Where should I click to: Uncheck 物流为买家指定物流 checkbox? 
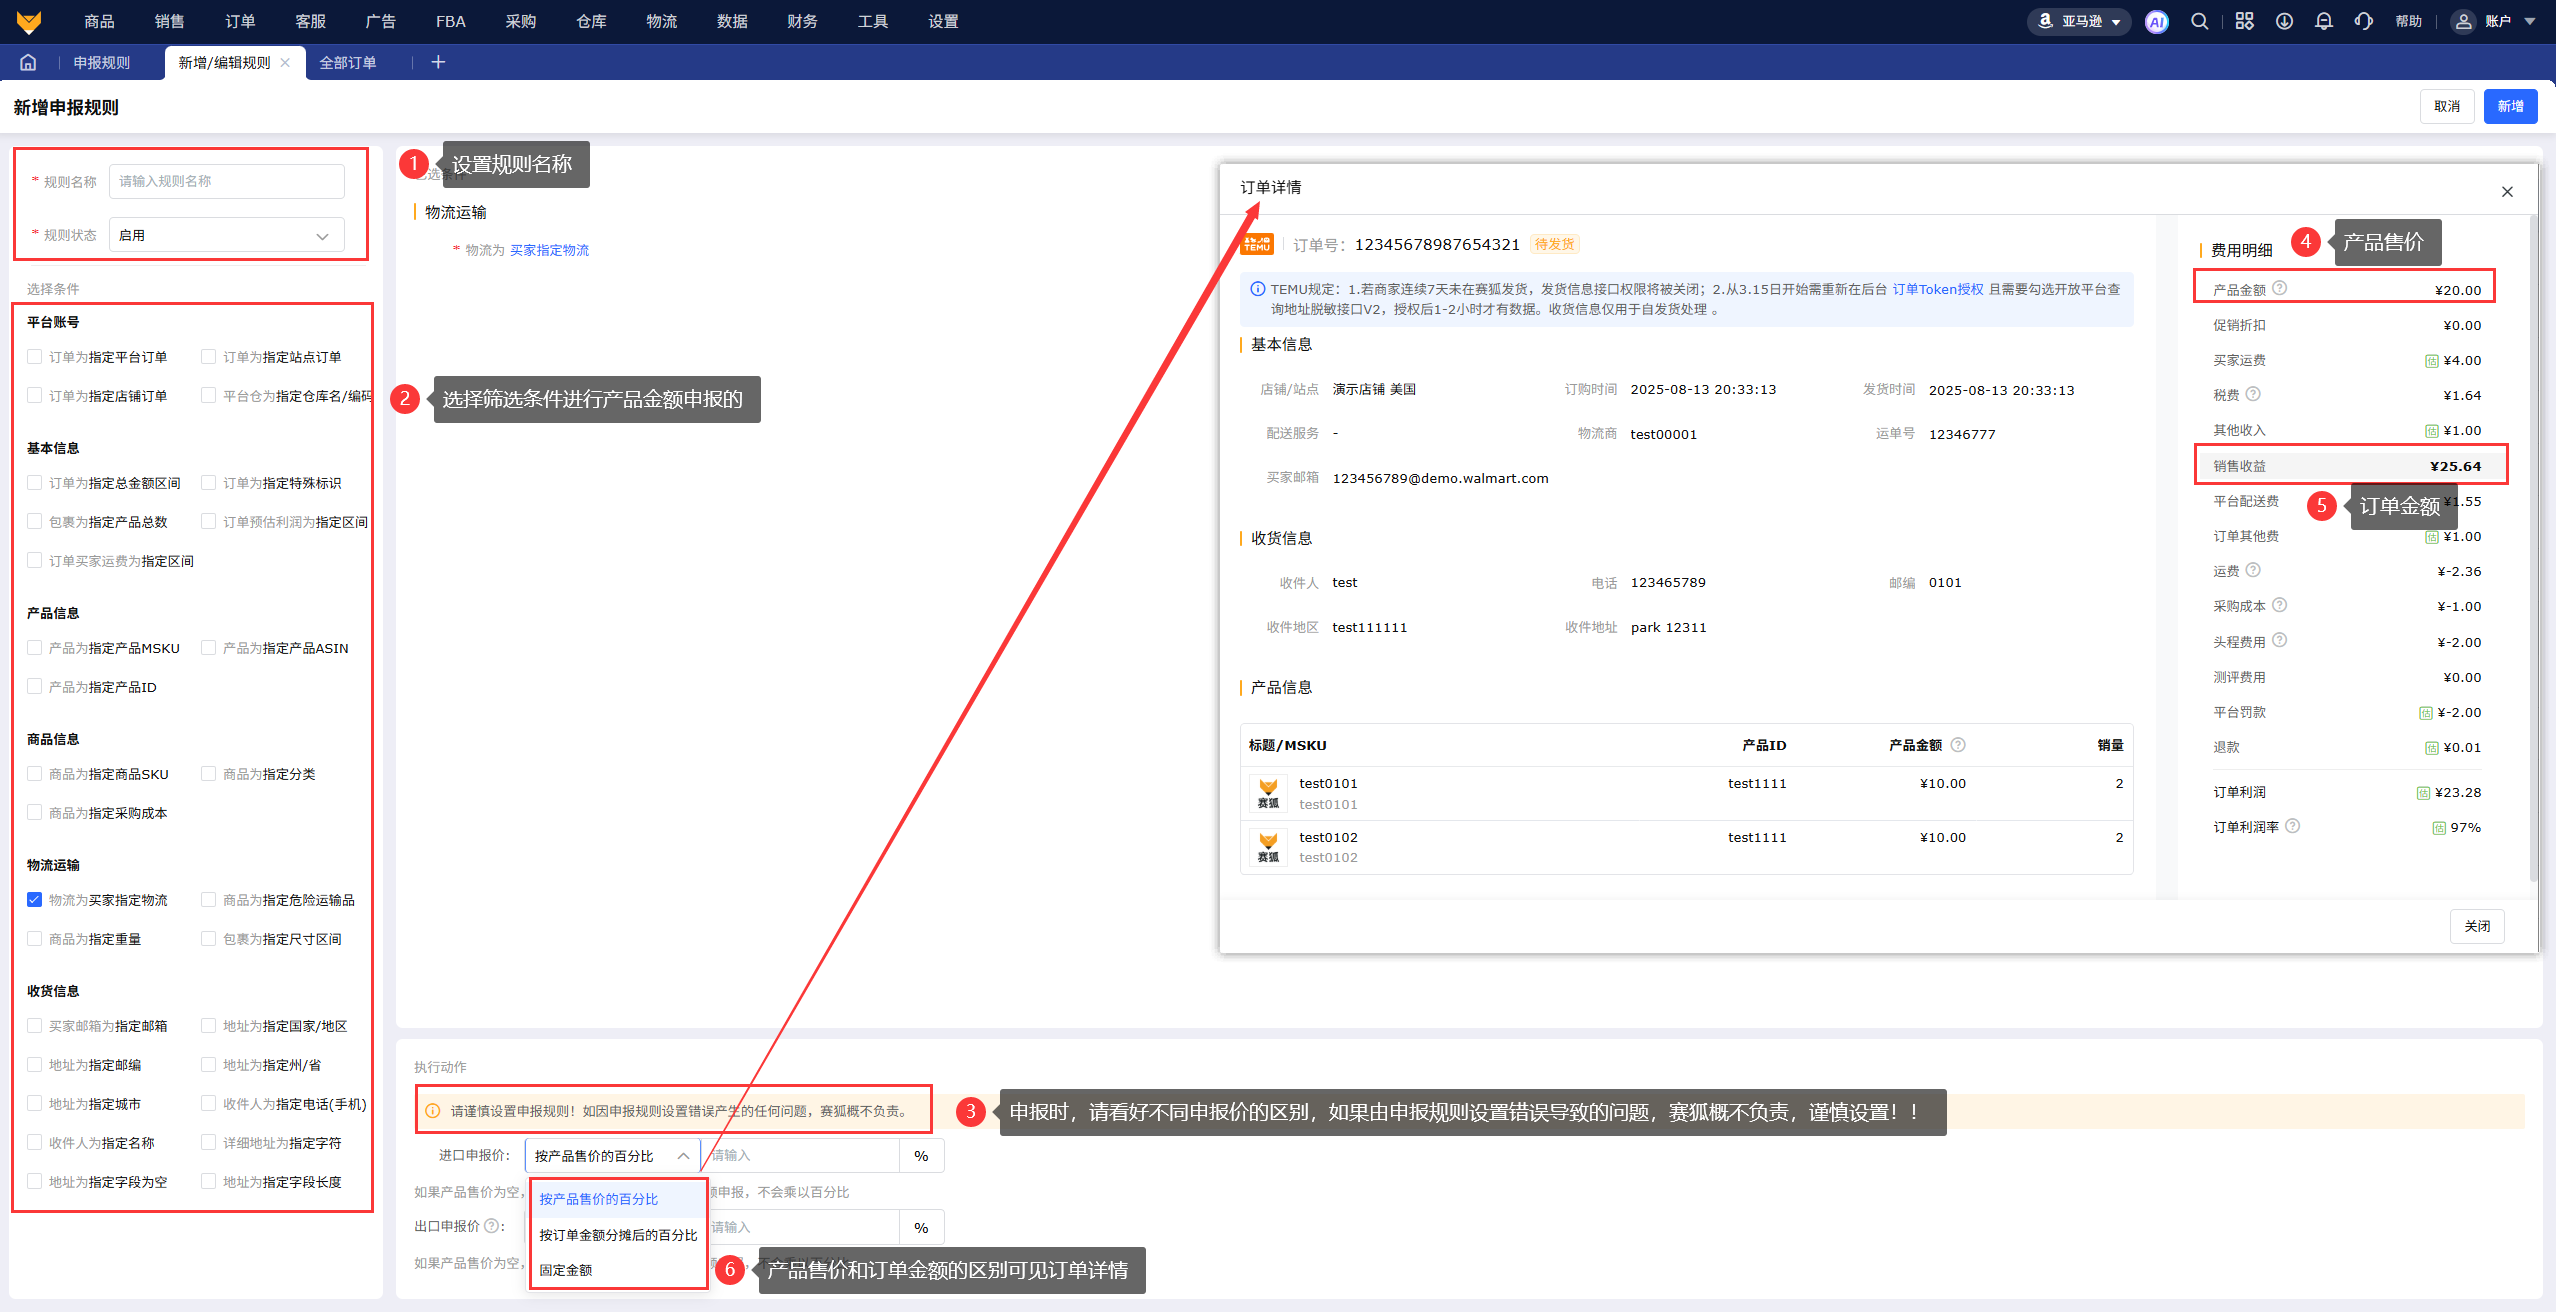pyautogui.click(x=35, y=900)
